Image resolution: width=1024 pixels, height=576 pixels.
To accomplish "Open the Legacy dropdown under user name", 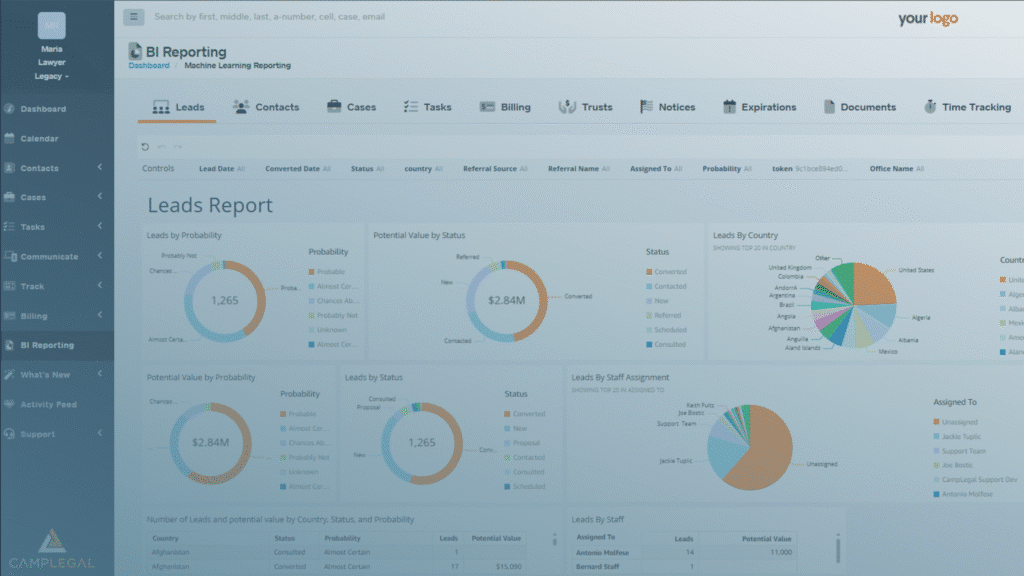I will coord(51,77).
